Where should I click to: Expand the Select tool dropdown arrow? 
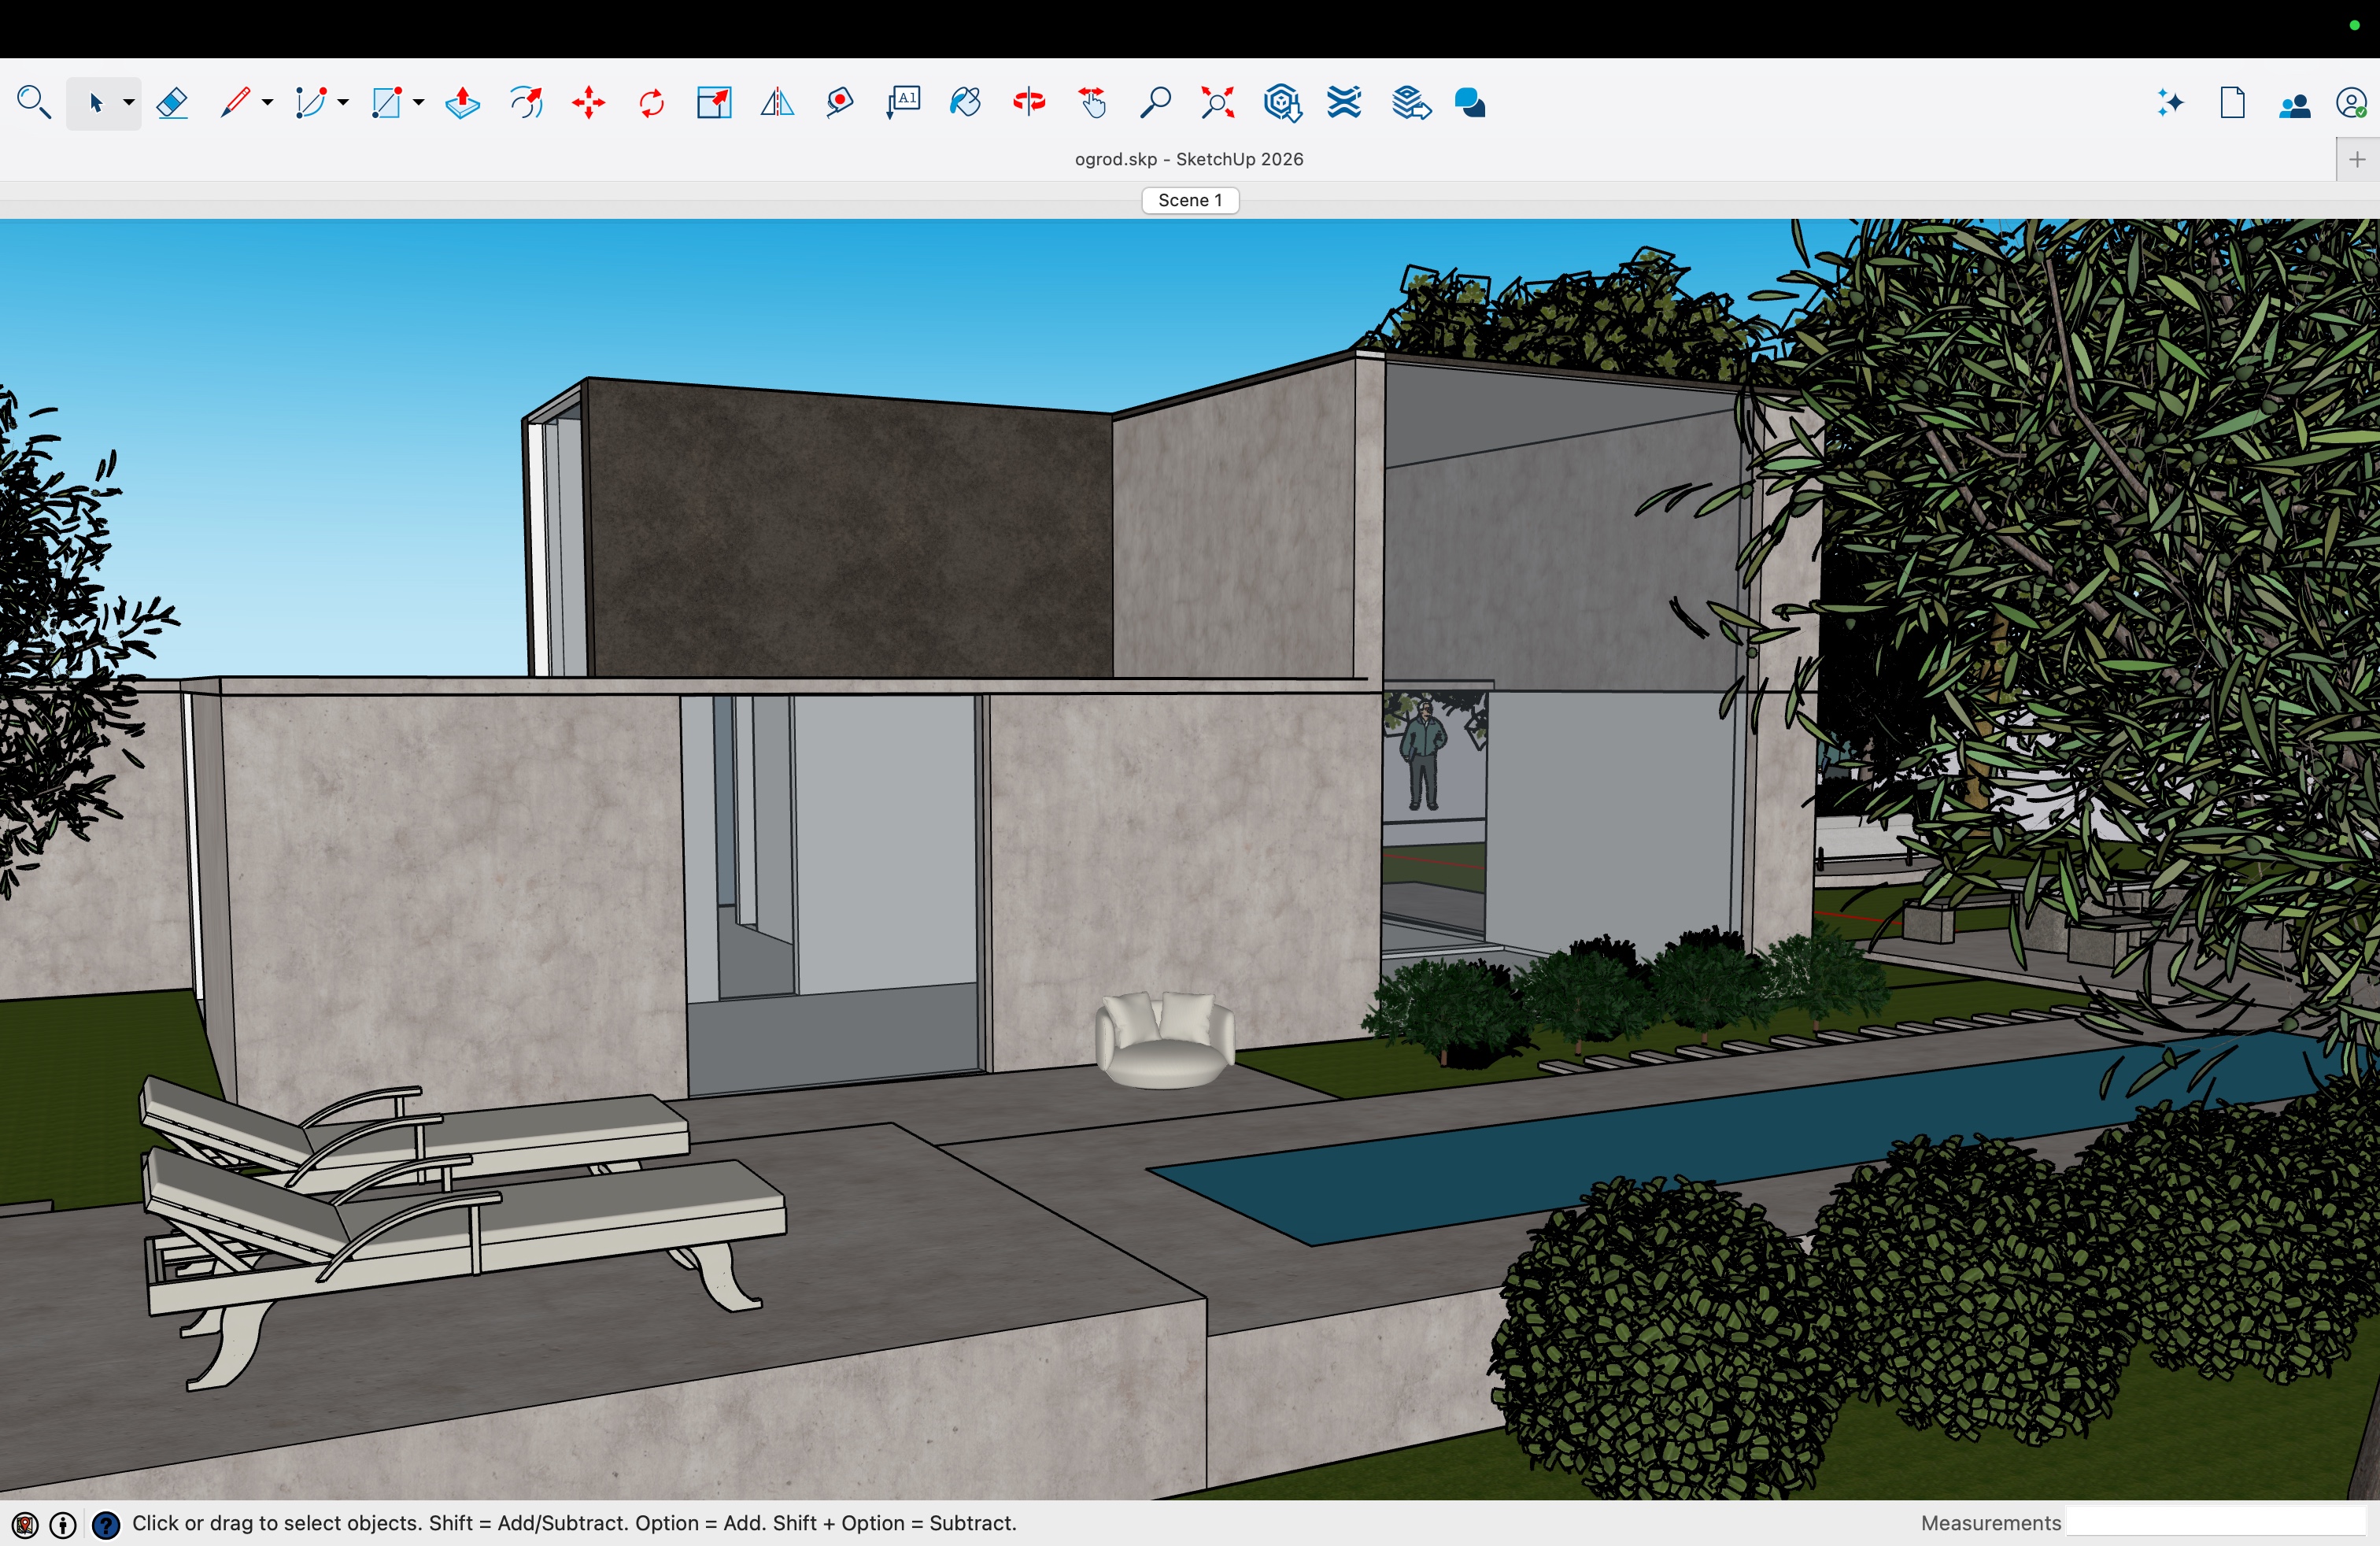129,103
